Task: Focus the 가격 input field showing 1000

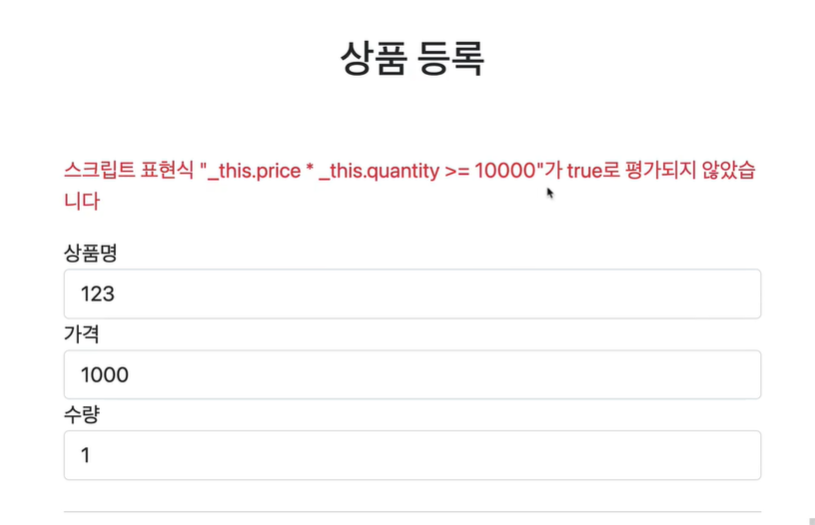Action: [412, 374]
